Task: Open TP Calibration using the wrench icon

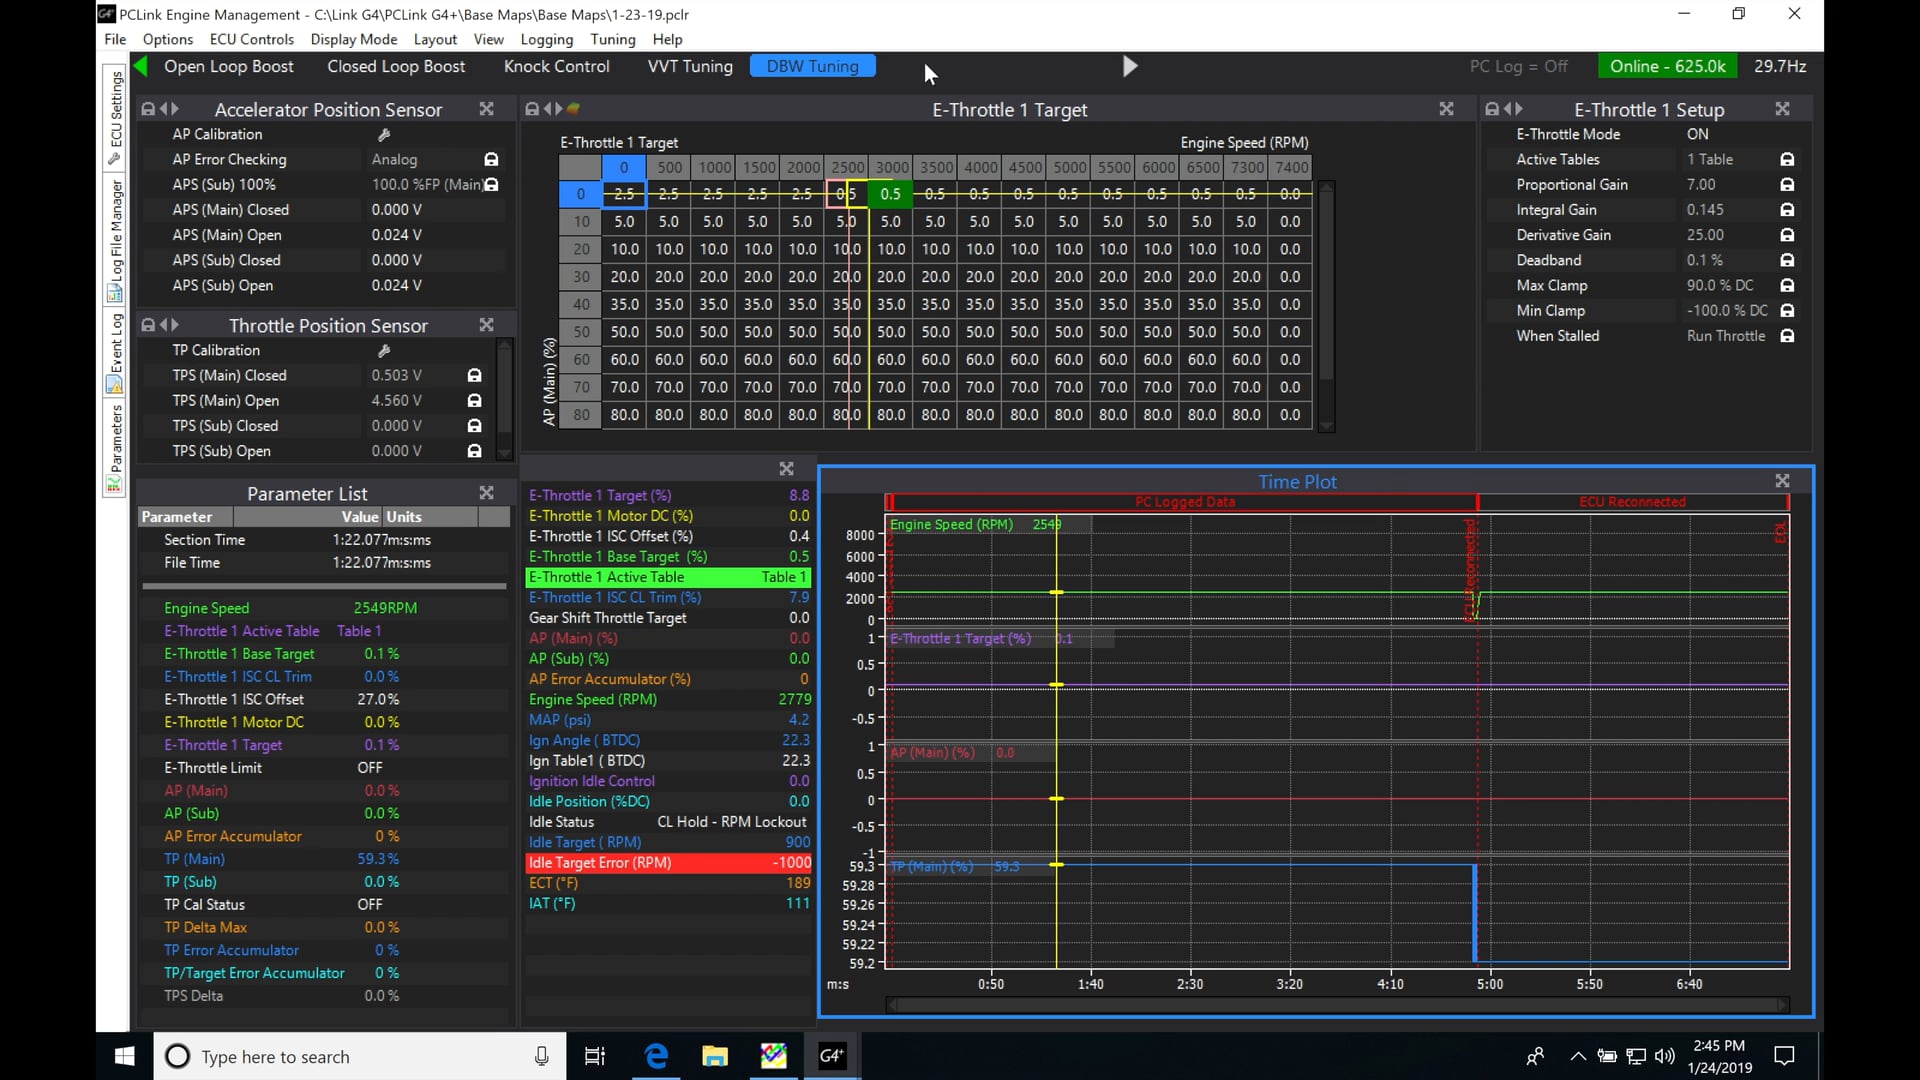Action: coord(386,350)
